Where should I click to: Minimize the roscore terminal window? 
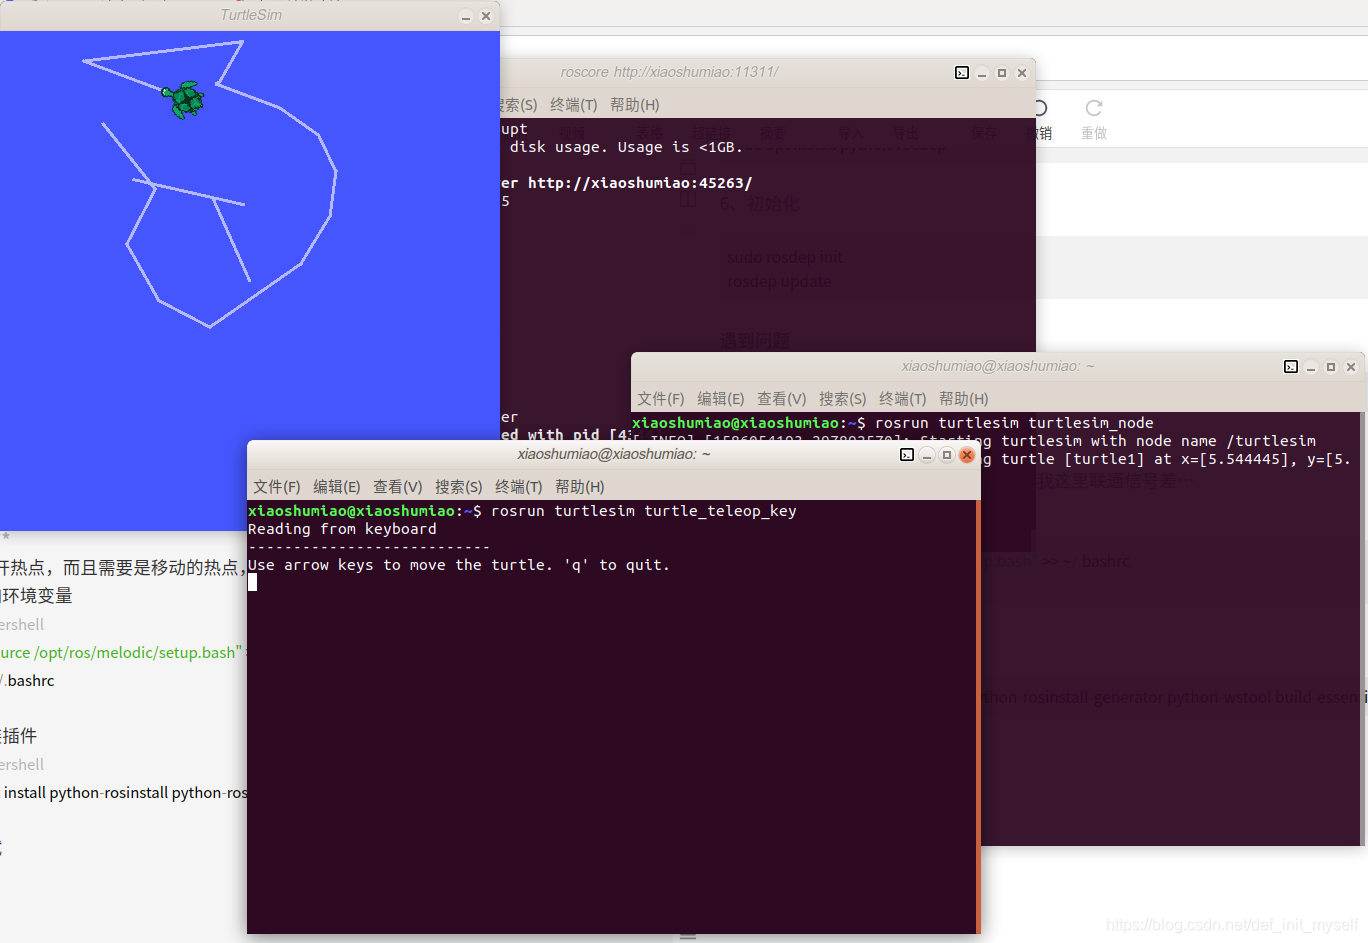[982, 73]
